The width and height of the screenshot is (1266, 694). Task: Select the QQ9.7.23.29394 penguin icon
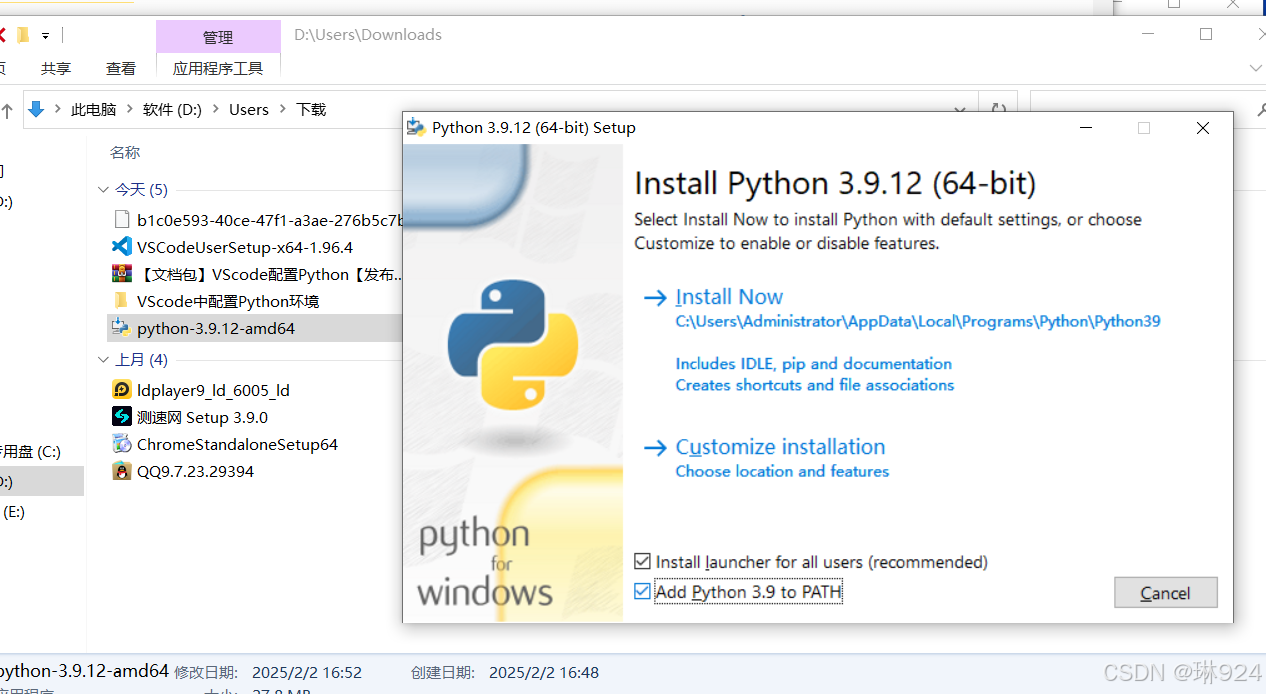121,471
